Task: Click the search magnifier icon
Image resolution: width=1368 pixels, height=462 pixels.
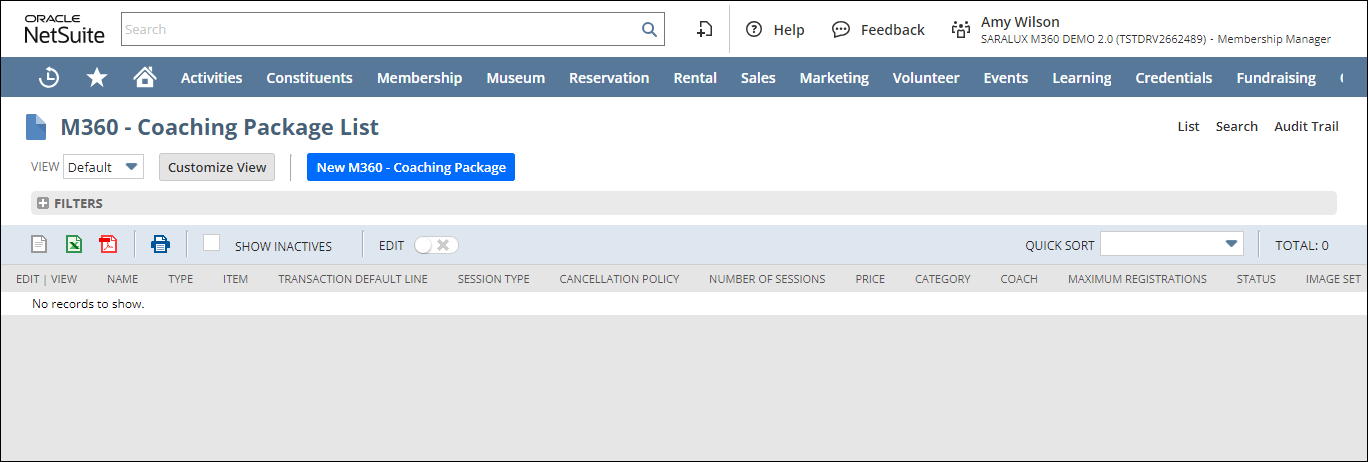Action: tap(649, 29)
